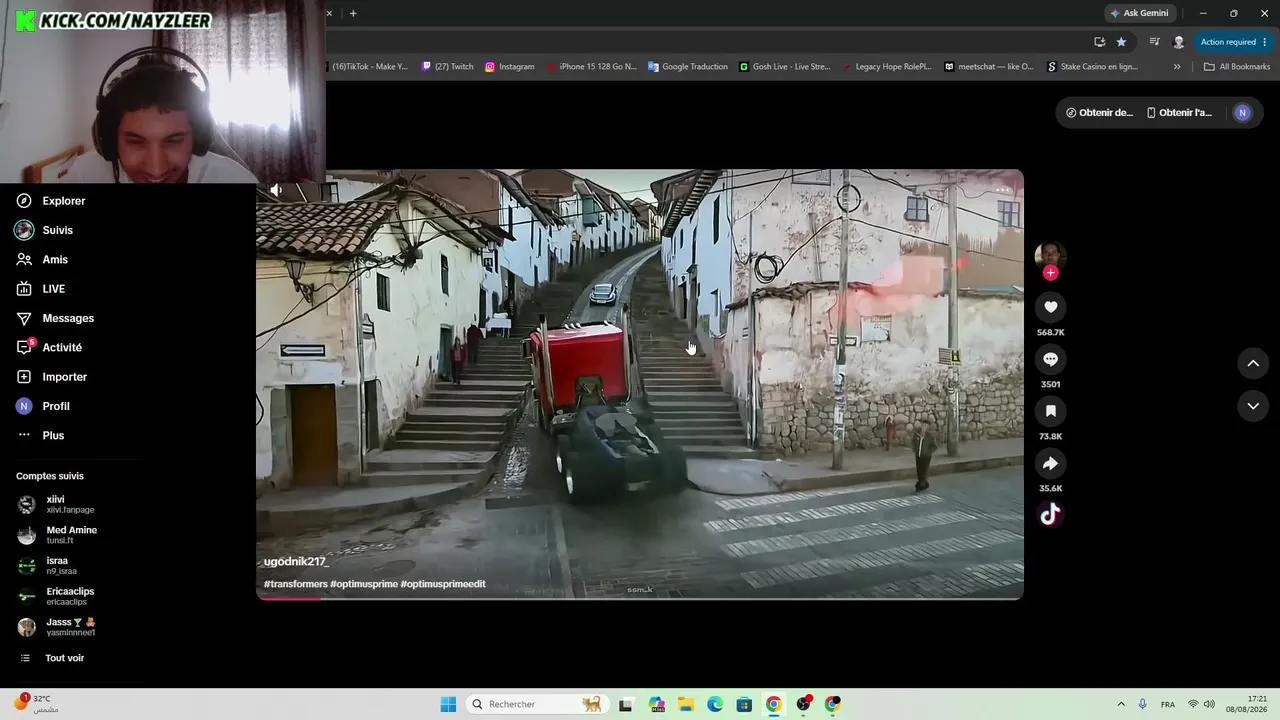
Task: Open the Legacy Hope RolePlay bookmark
Action: pos(887,67)
